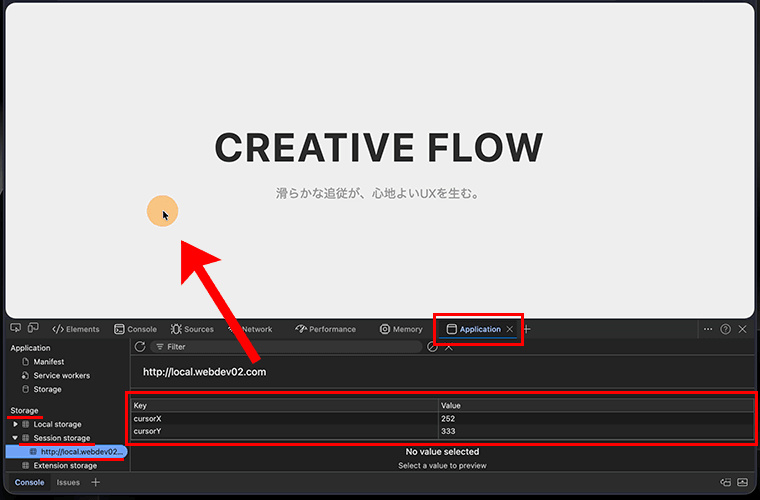This screenshot has width=760, height=500.
Task: Click the Extension storage grid icon
Action: tap(26, 465)
